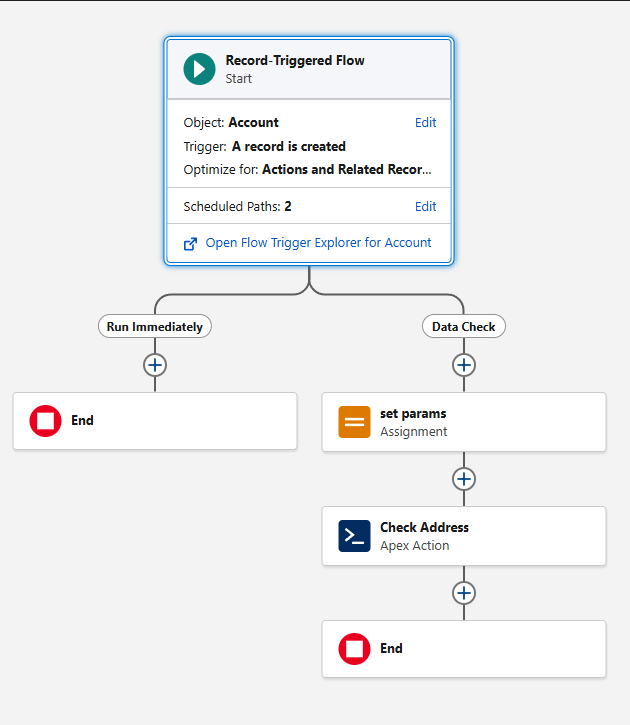Click the green Start play icon
Viewport: 630px width, 725px height.
coord(199,69)
